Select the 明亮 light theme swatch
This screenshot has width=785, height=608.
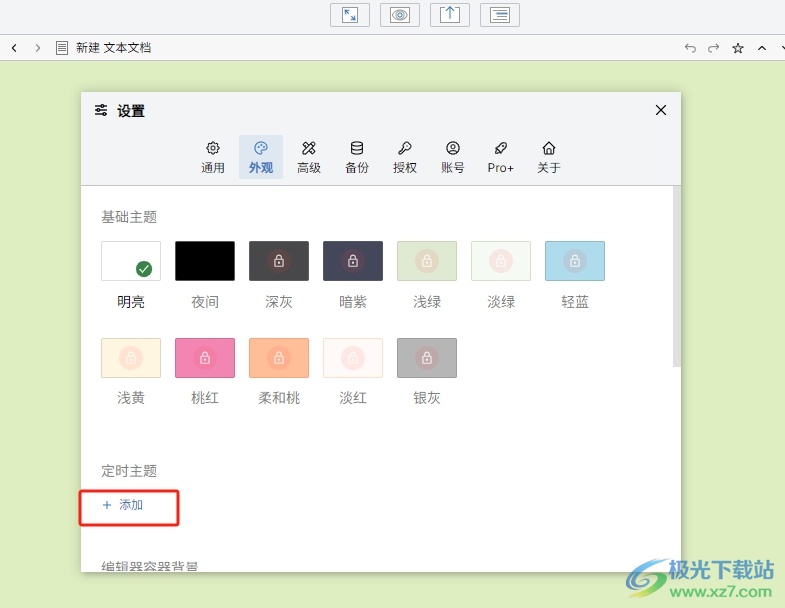[131, 261]
